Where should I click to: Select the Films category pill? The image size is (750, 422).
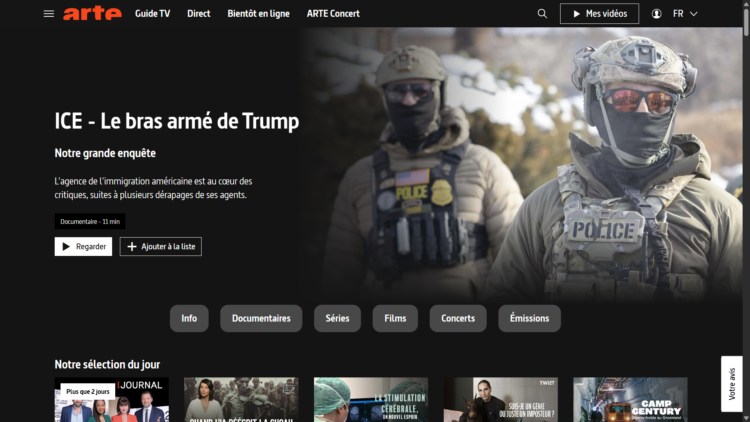[x=395, y=318]
